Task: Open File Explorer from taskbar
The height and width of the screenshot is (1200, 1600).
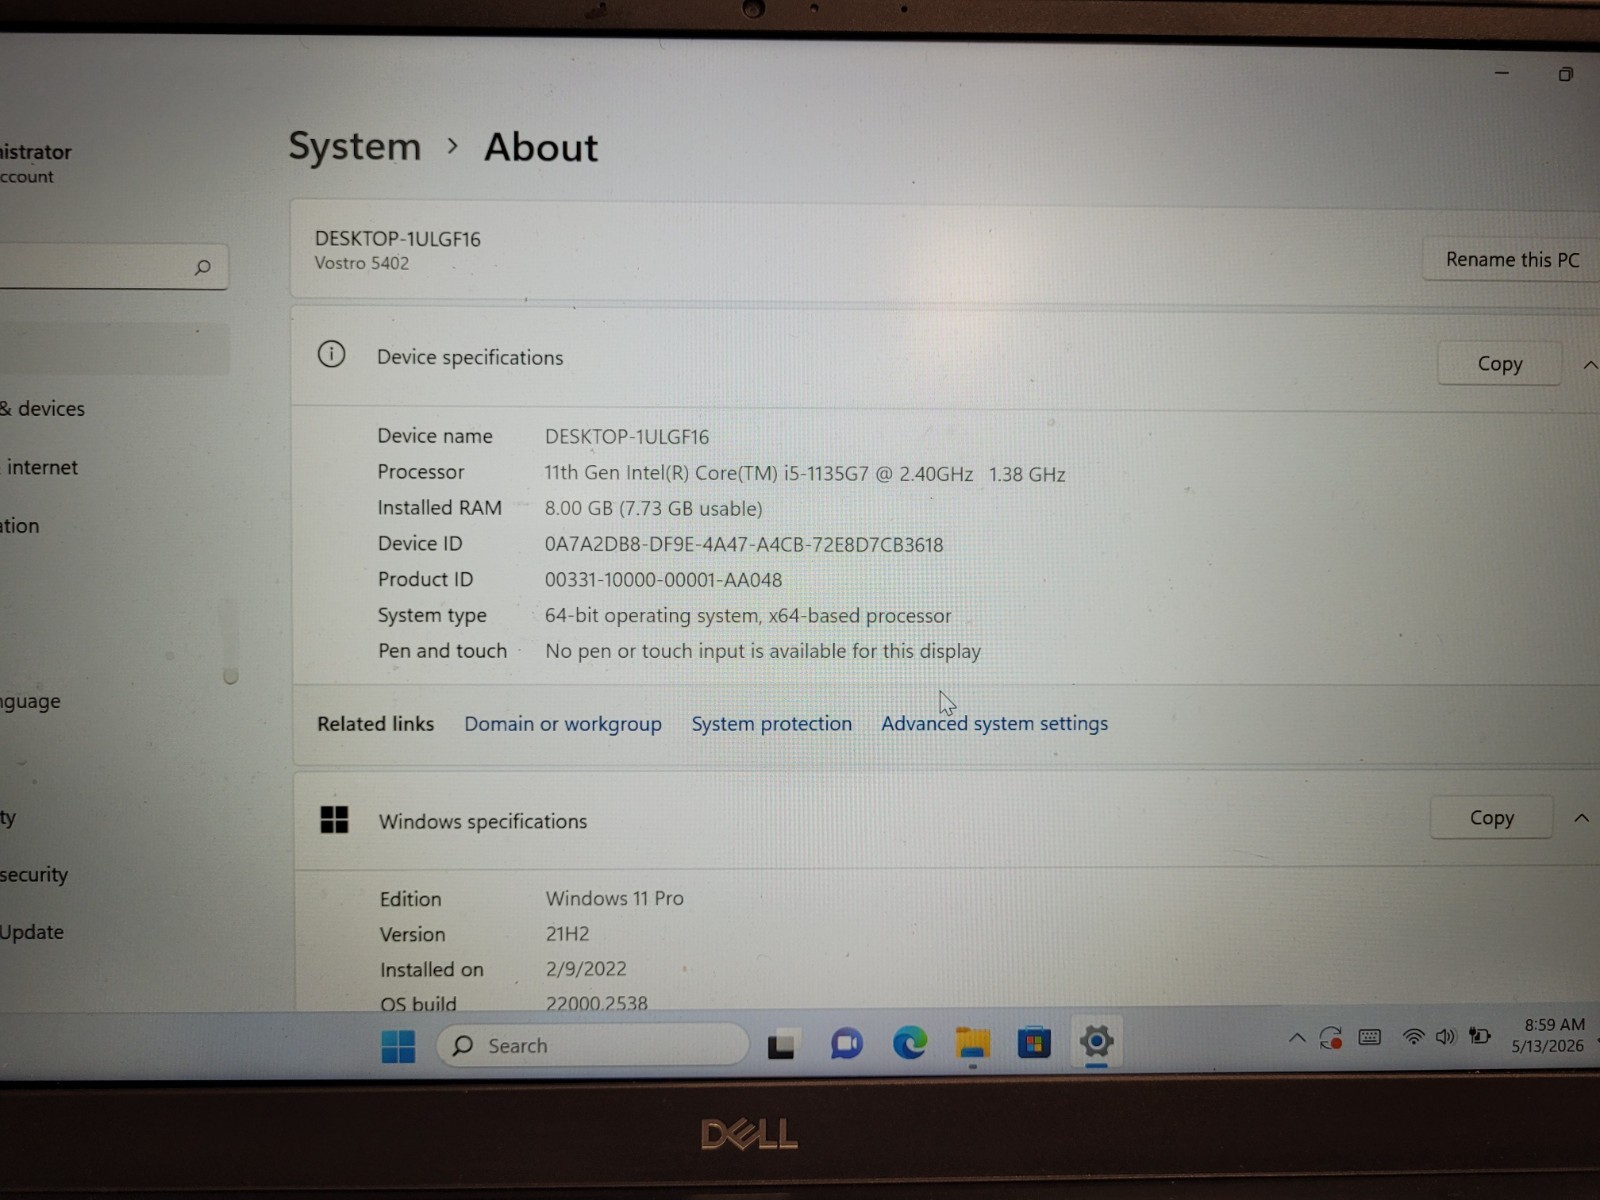Action: tap(972, 1043)
